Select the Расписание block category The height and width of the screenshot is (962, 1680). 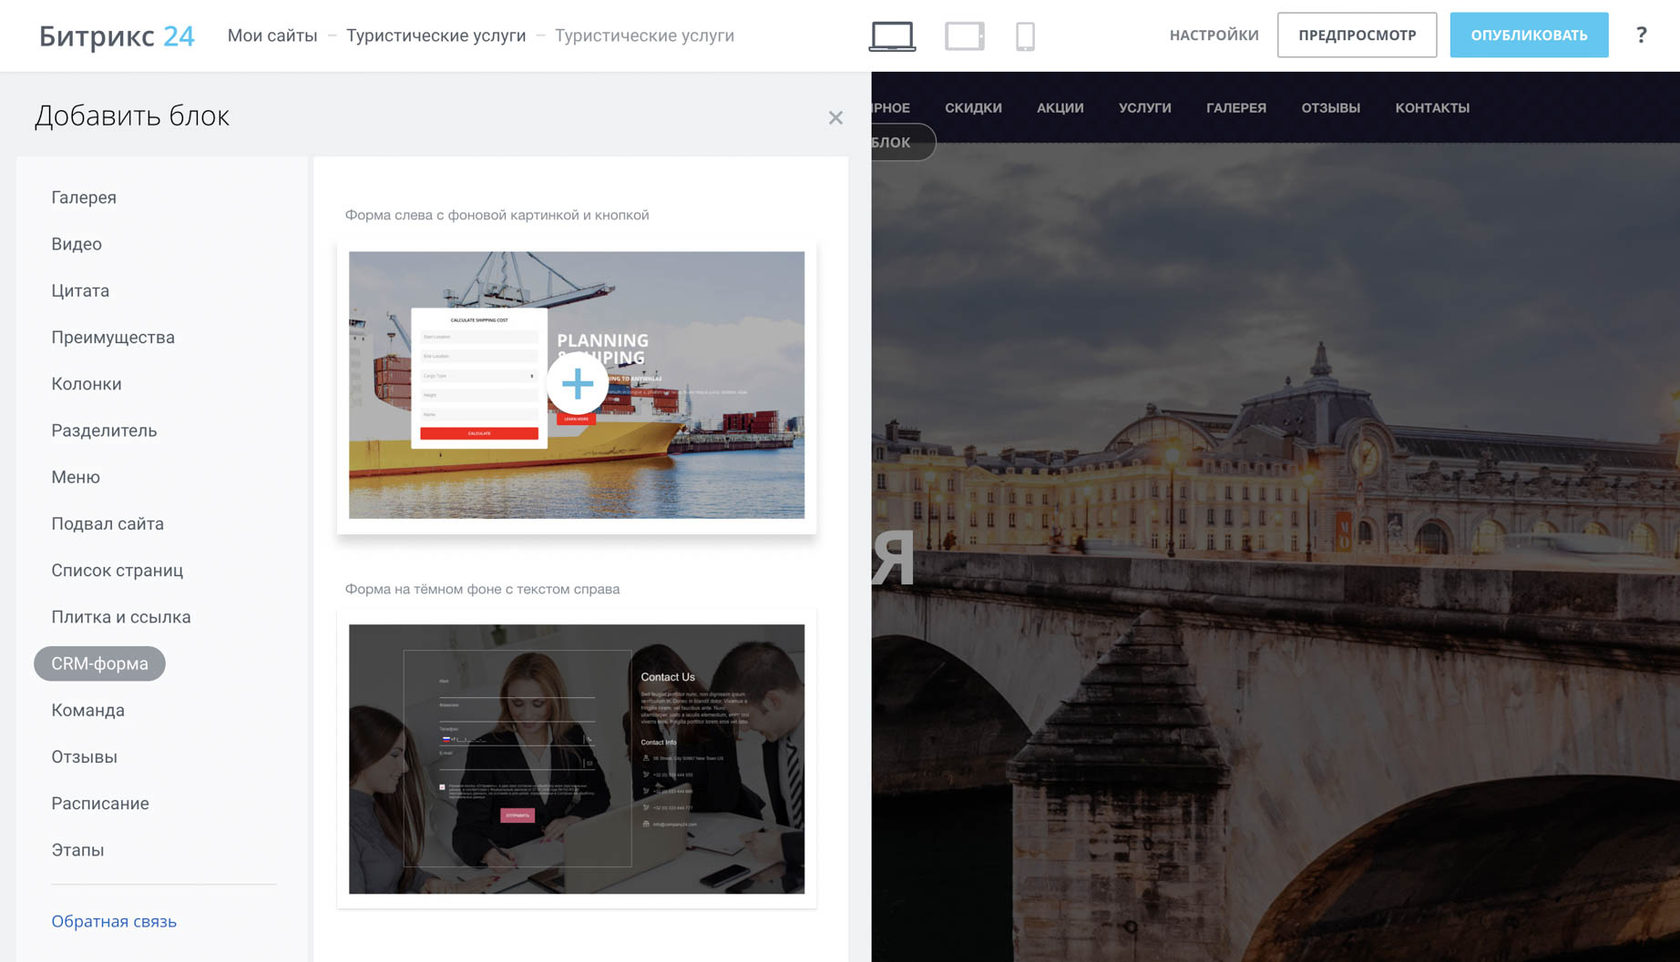[100, 803]
